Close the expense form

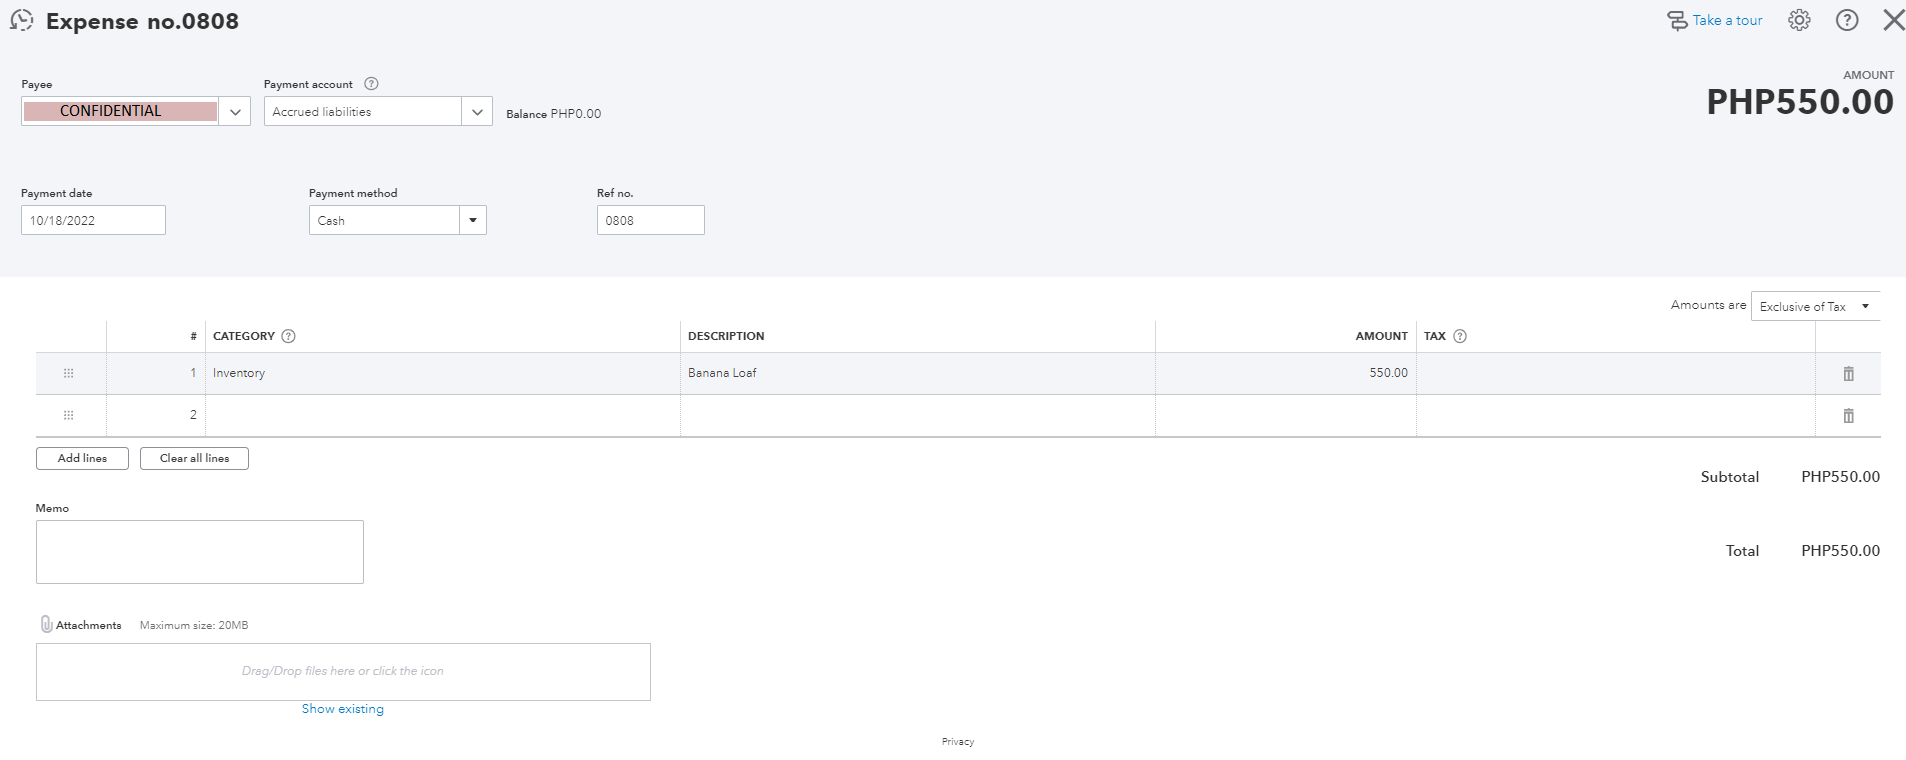[1894, 20]
